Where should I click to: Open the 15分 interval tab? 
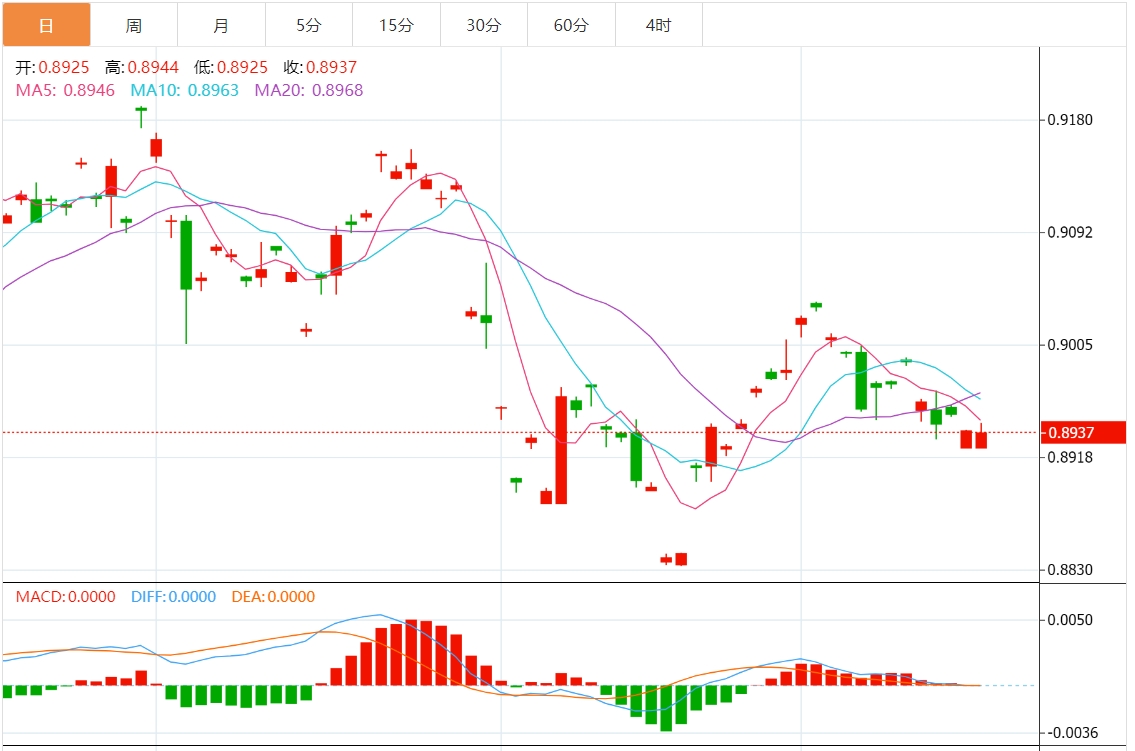coord(397,25)
